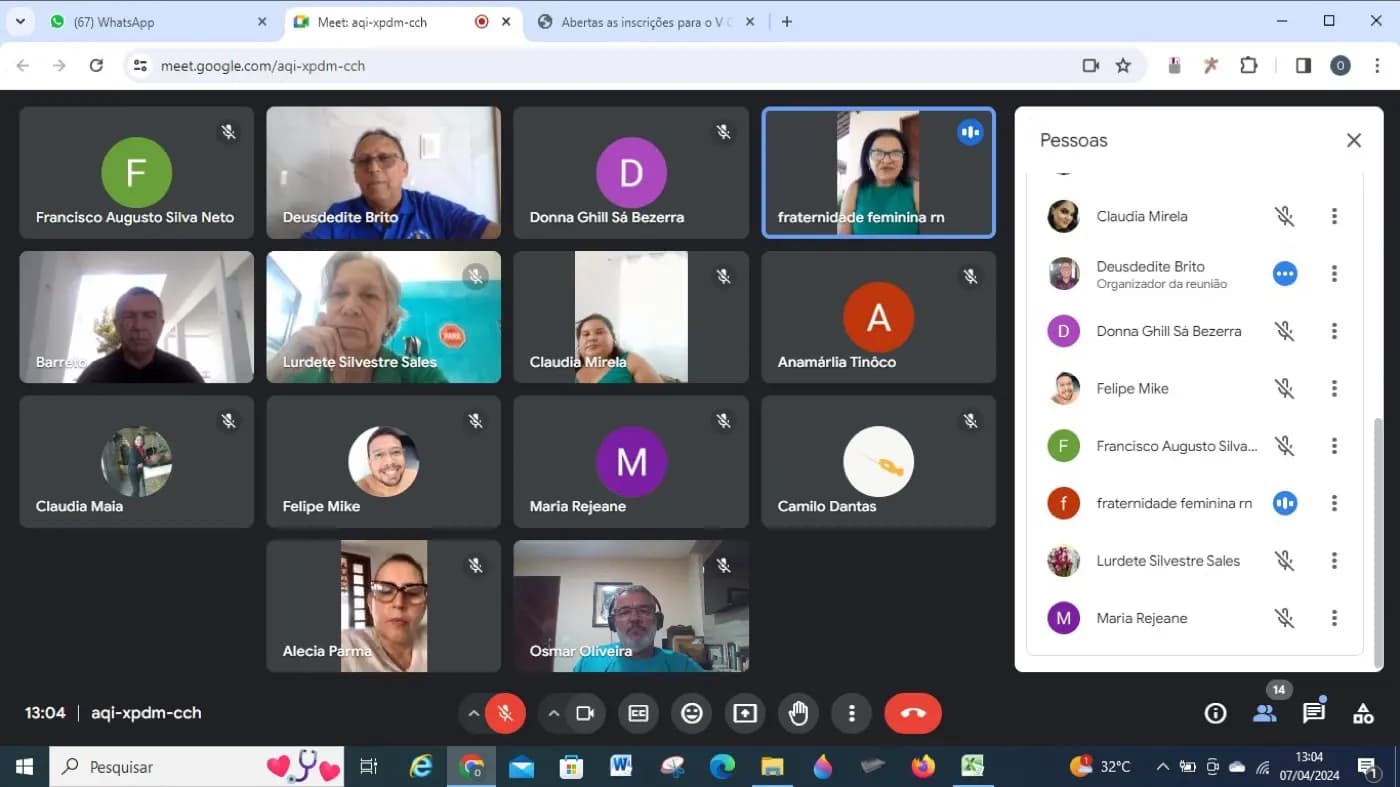Viewport: 1400px width, 787px height.
Task: Toggle your microphone on
Action: [505, 713]
